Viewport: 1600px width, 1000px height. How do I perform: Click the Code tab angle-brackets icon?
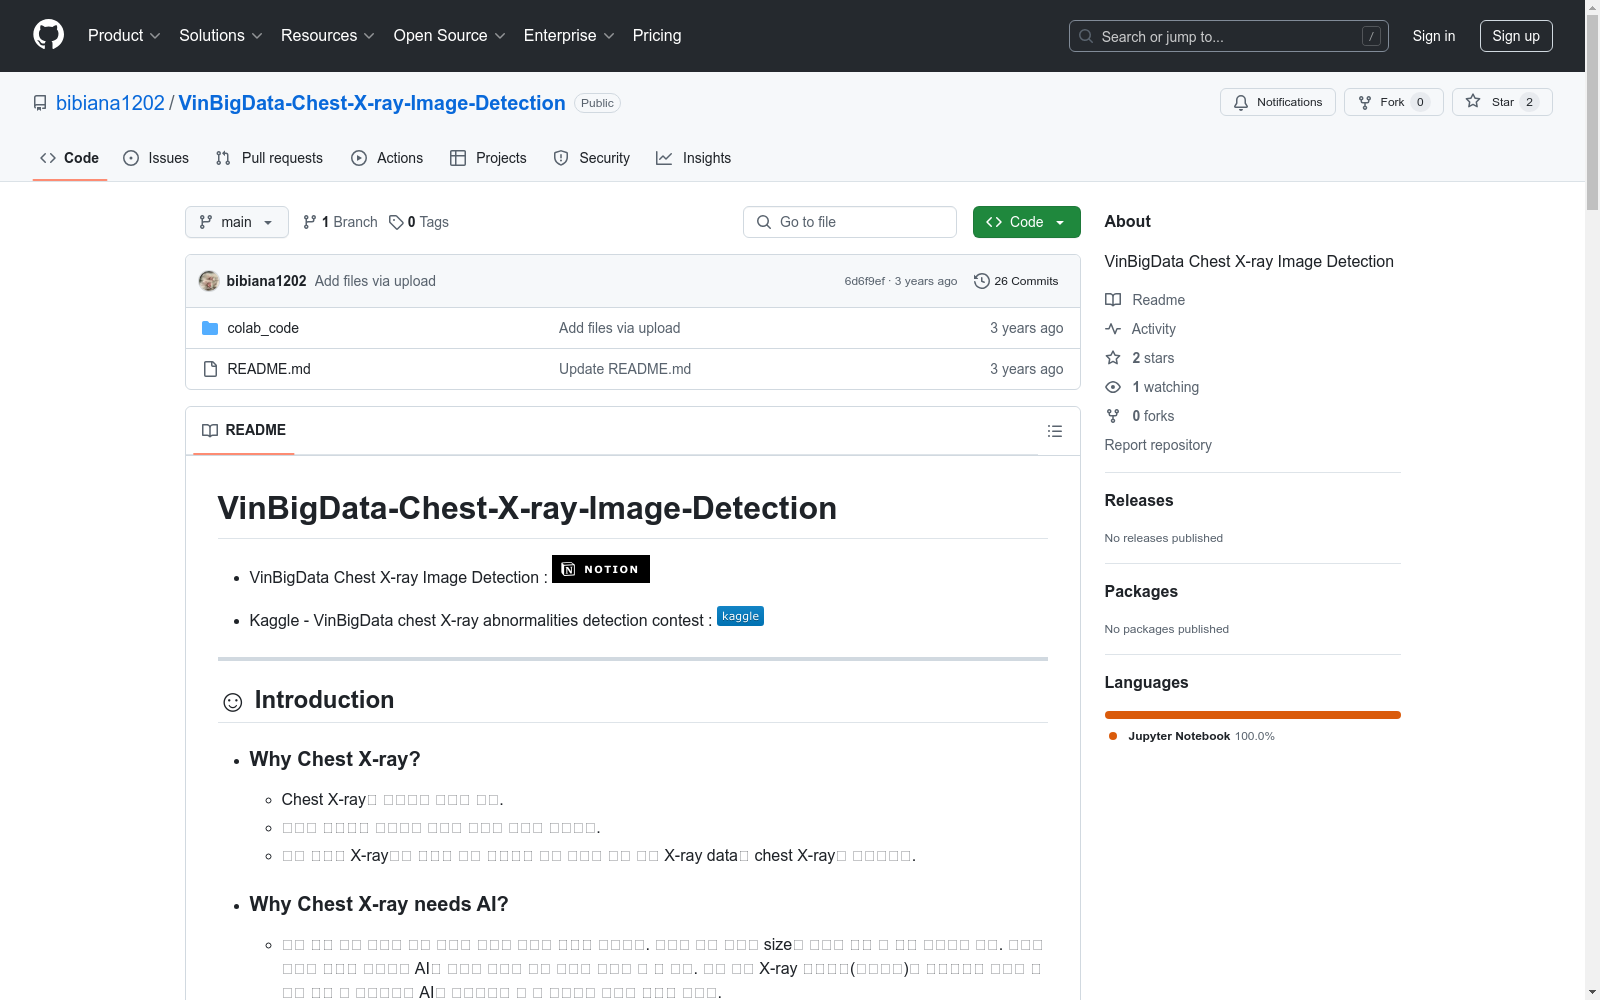(48, 158)
